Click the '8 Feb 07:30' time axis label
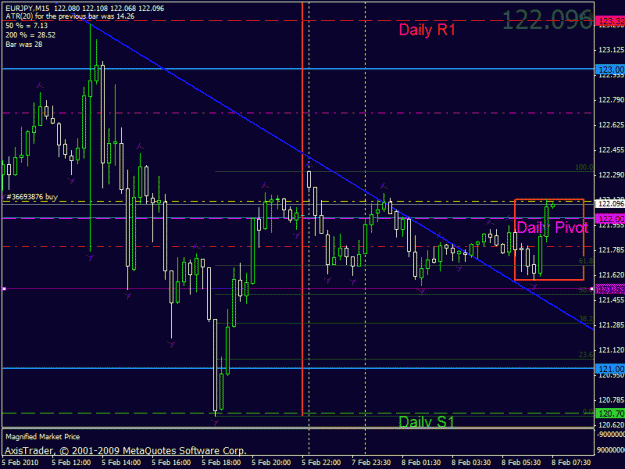This screenshot has width=625, height=469. click(x=571, y=463)
